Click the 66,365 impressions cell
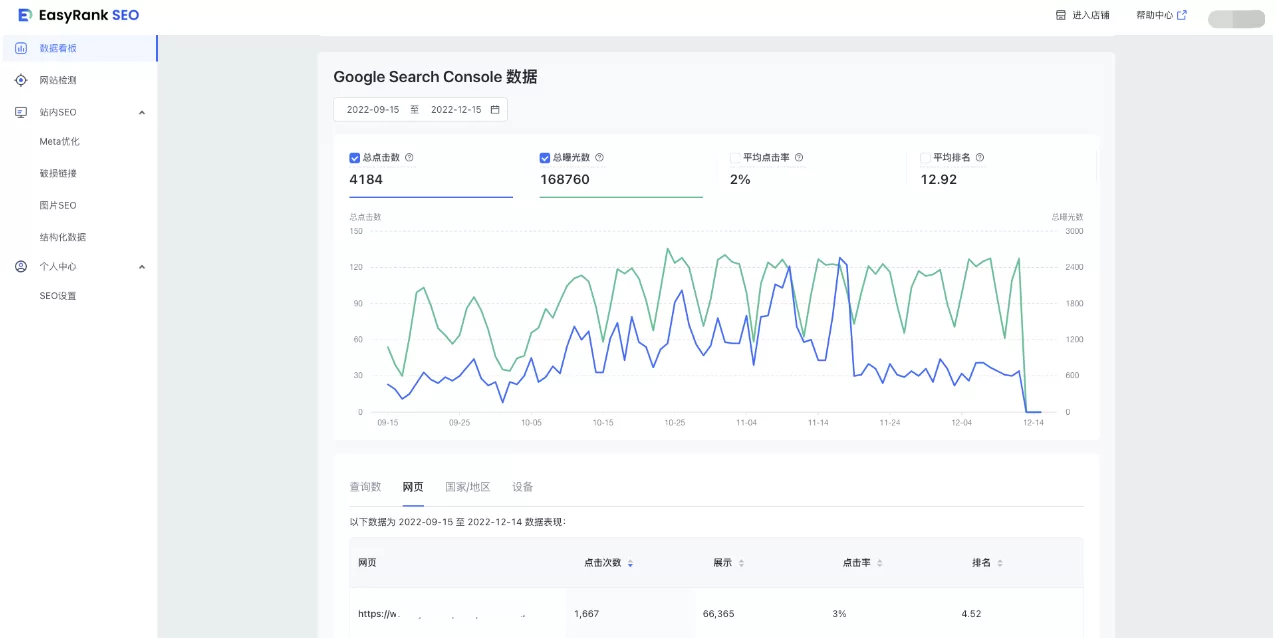1276x638 pixels. click(x=719, y=613)
